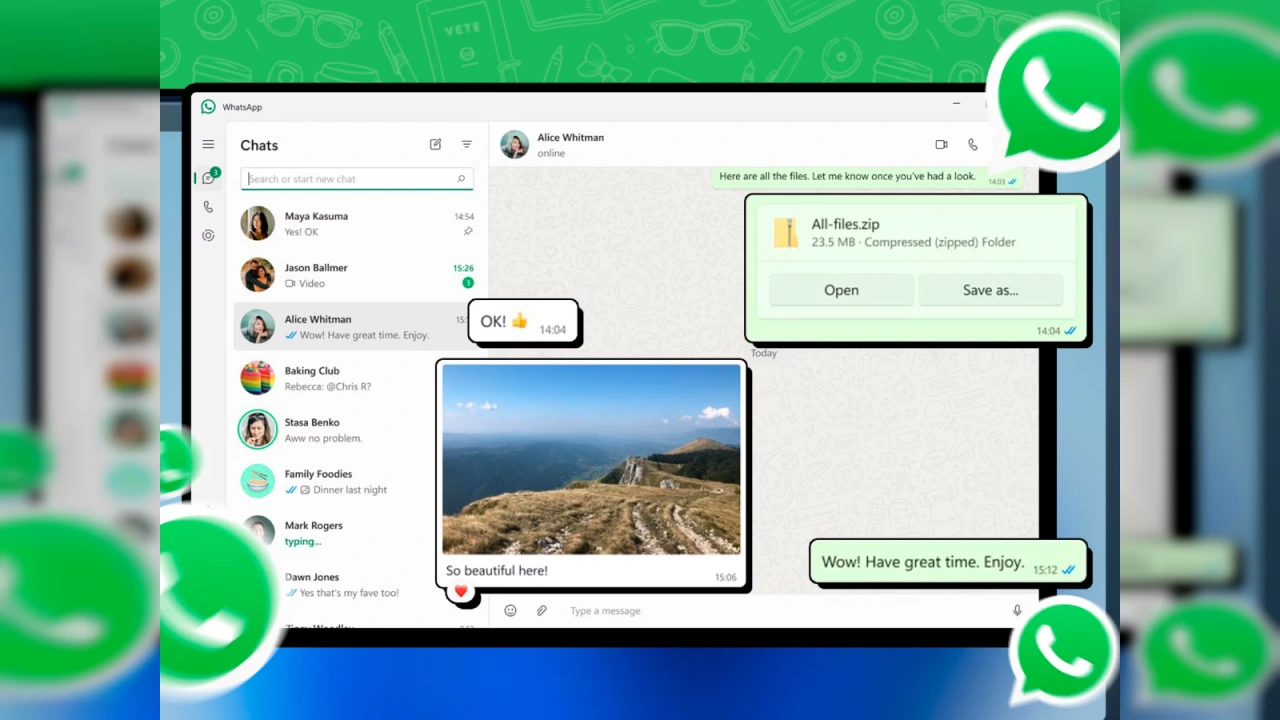
Task: Click the Open button for All-files.zip
Action: pyautogui.click(x=841, y=290)
